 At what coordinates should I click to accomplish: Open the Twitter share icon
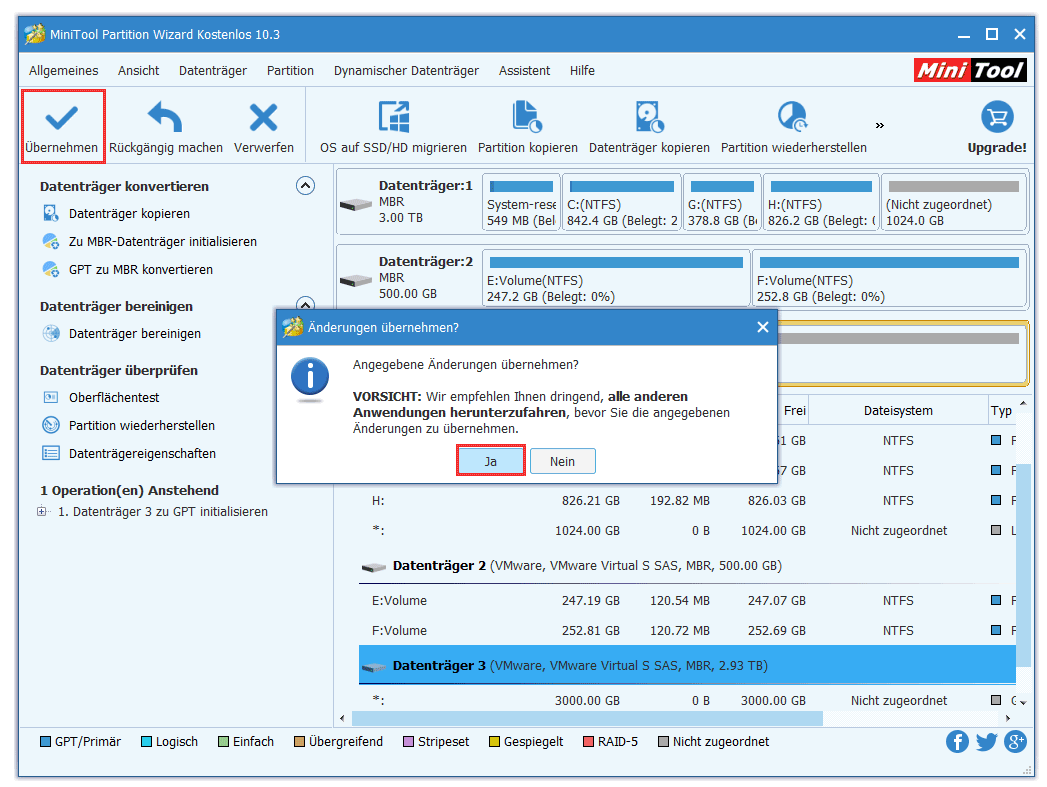pos(986,742)
